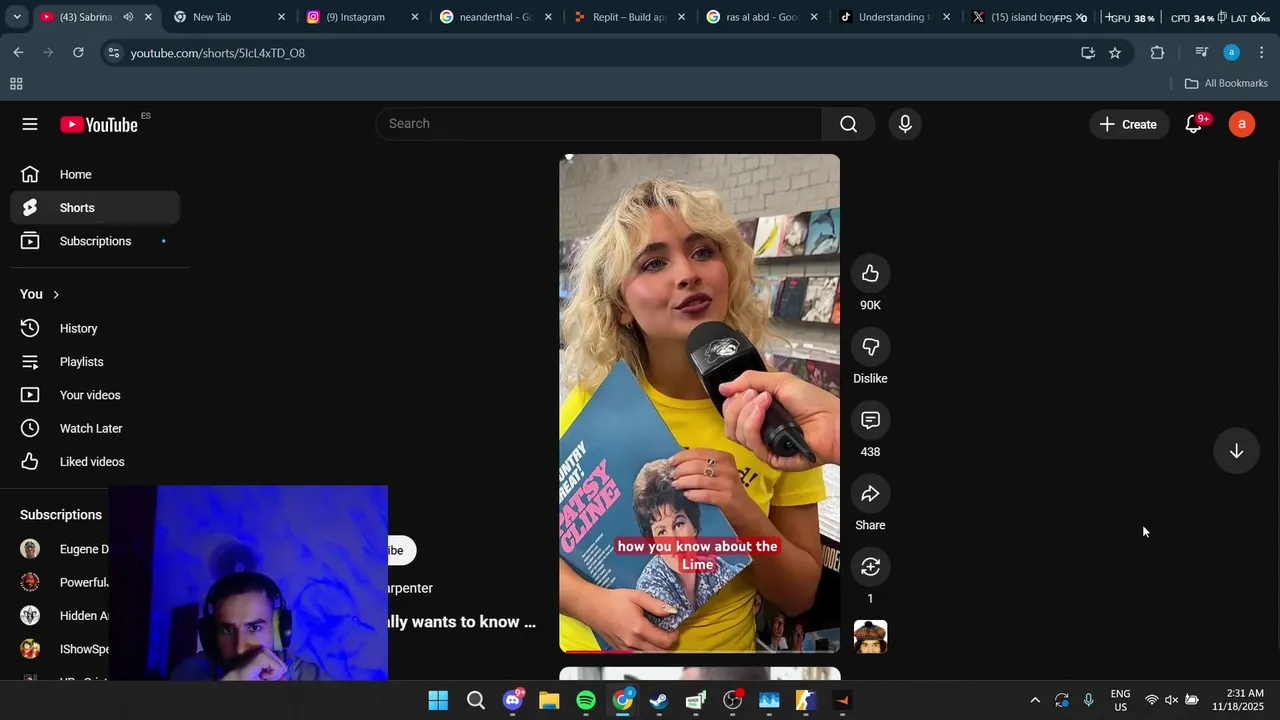The height and width of the screenshot is (720, 1280).
Task: Open the clock and date panel
Action: 1238,700
